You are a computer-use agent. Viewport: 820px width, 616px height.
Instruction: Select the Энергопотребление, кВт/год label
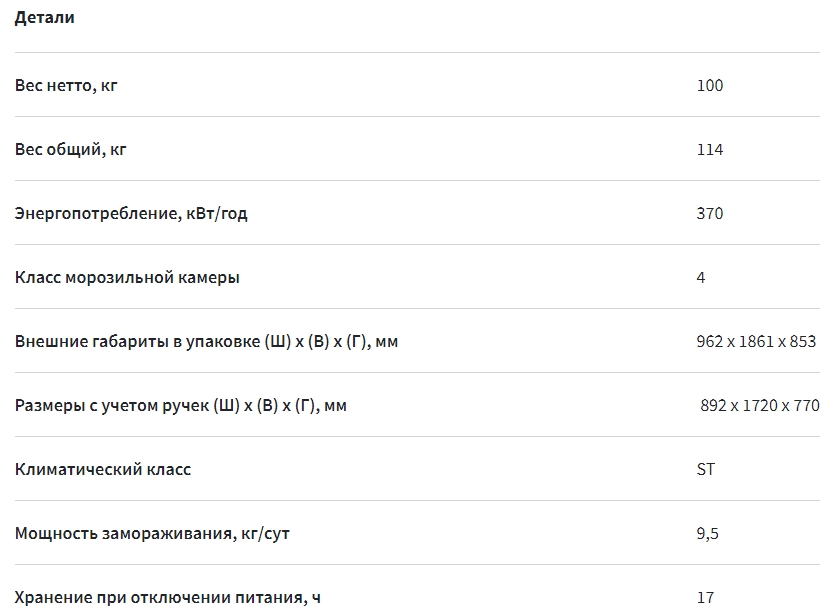pyautogui.click(x=131, y=213)
